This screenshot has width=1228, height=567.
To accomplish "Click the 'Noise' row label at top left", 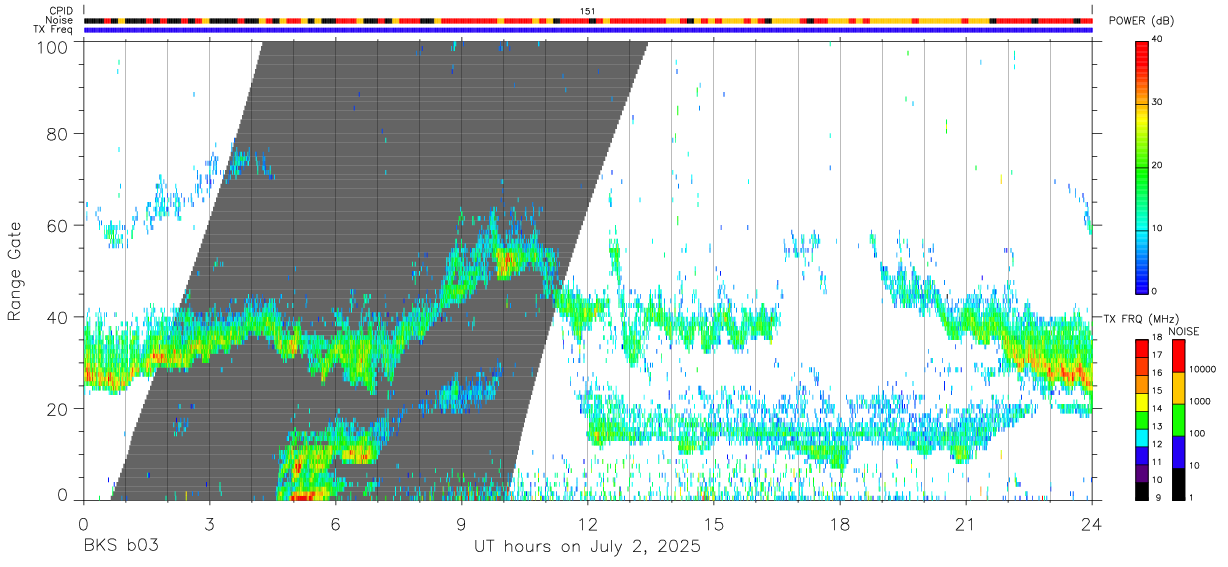I will coord(60,20).
